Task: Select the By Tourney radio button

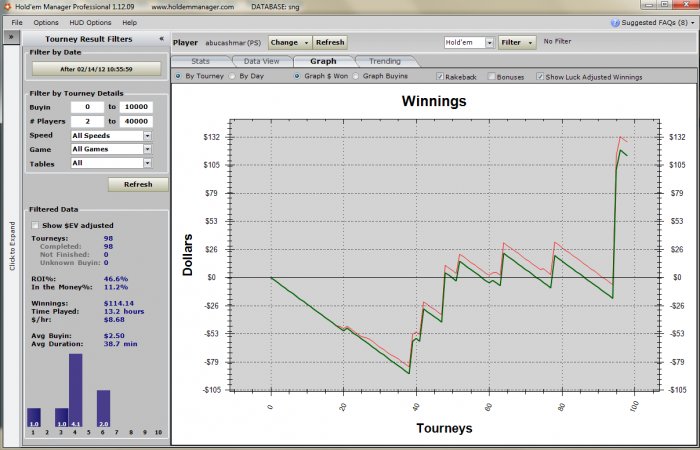Action: [x=179, y=76]
